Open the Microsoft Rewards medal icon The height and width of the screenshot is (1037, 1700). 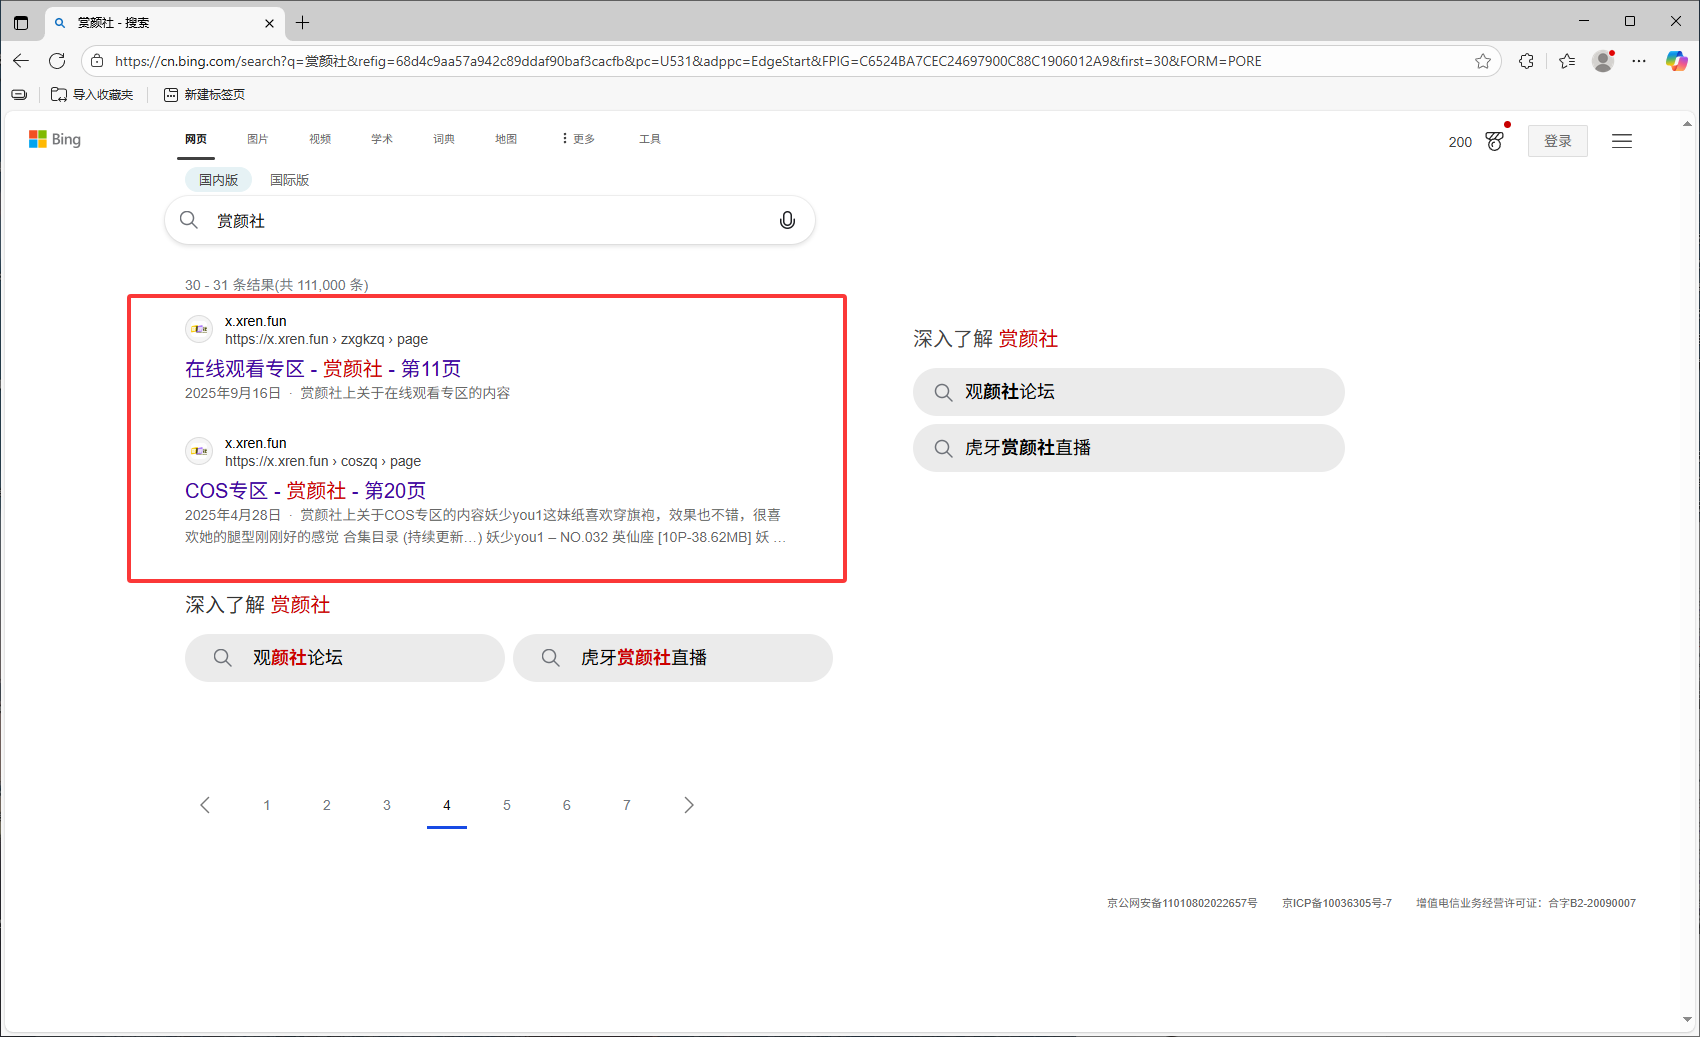click(1494, 141)
